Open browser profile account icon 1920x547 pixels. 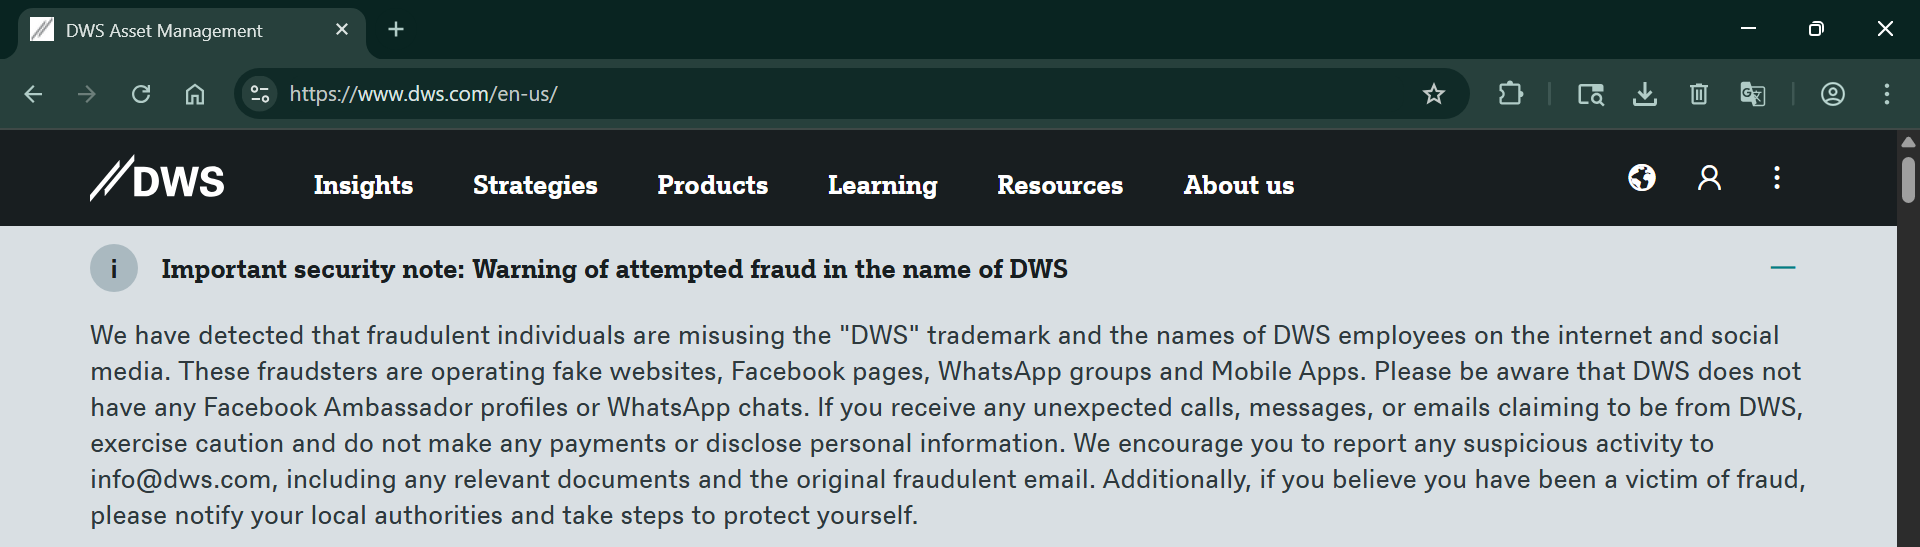coord(1832,94)
